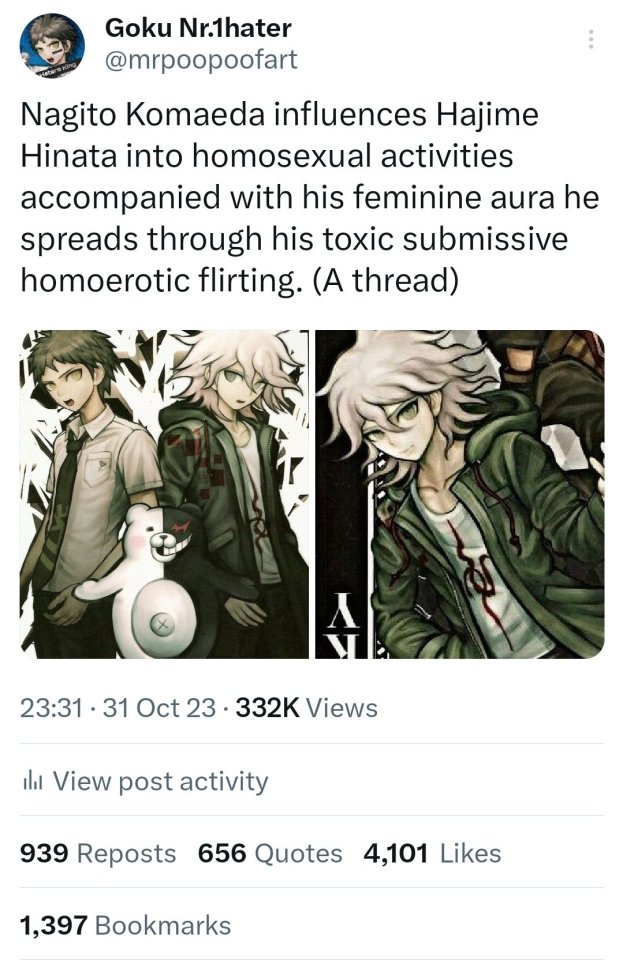Open the 939 Reposts list
This screenshot has width=623, height=960.
[98, 853]
